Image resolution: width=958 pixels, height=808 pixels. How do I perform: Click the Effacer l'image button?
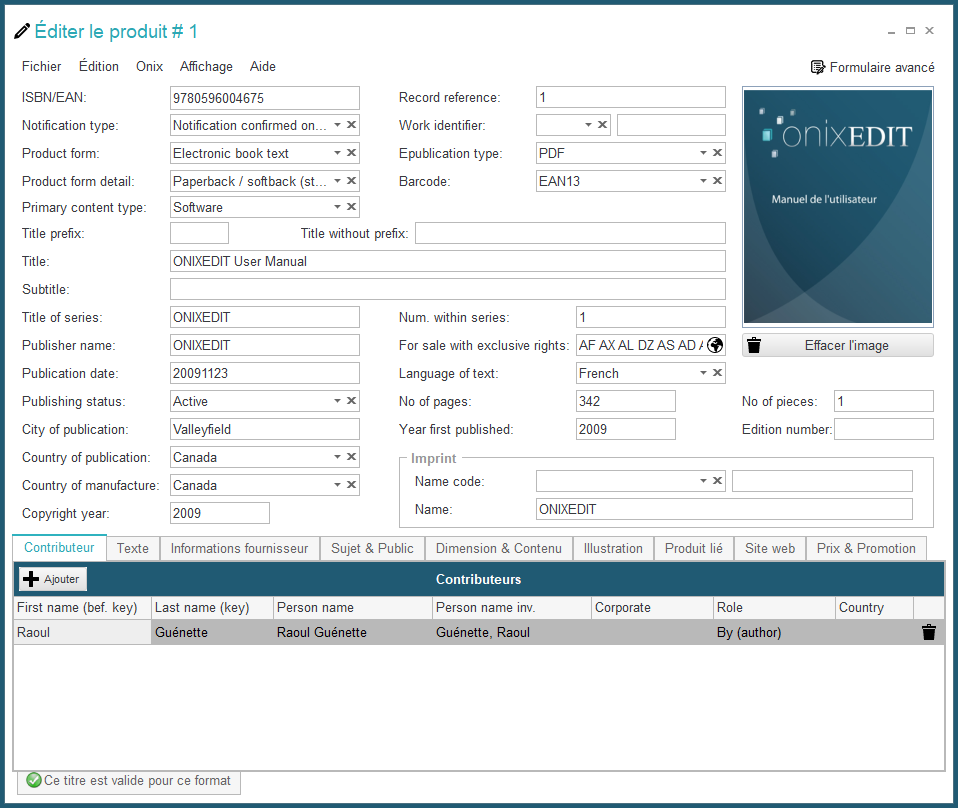click(x=837, y=345)
